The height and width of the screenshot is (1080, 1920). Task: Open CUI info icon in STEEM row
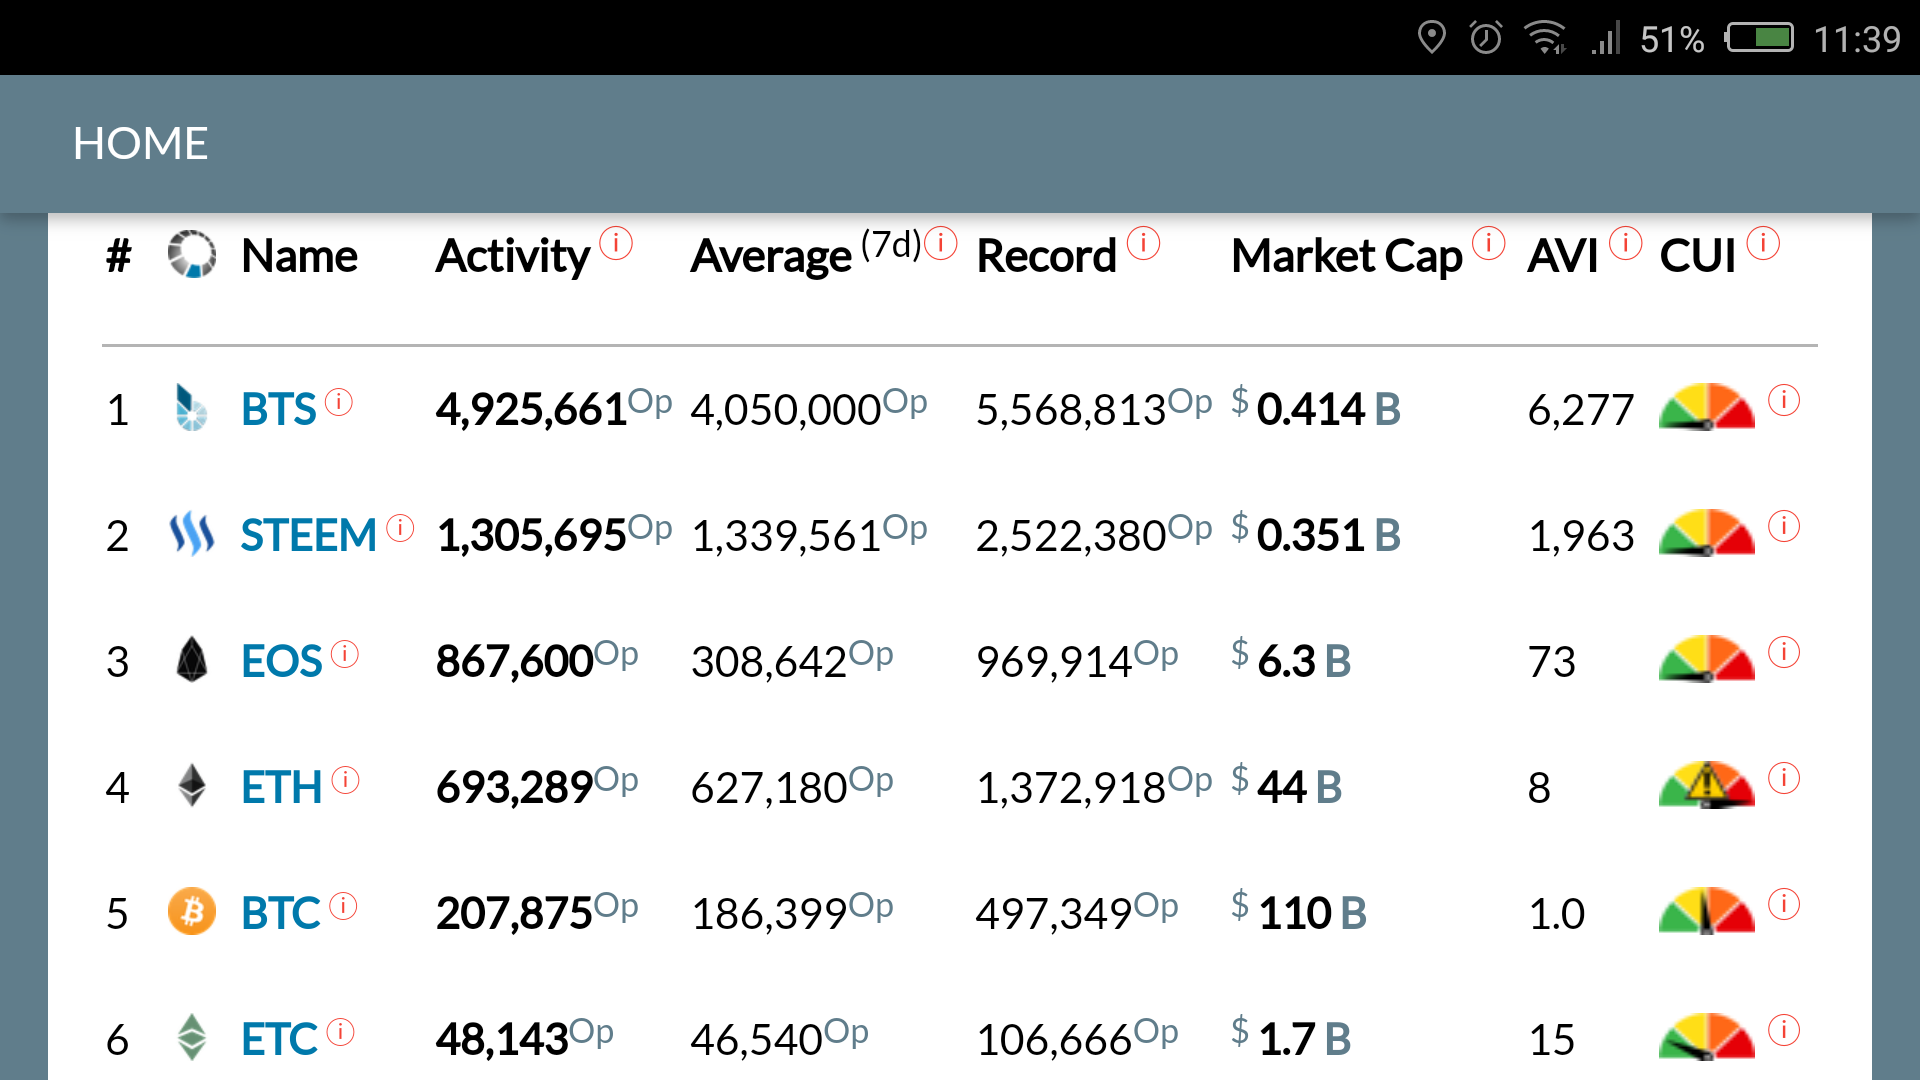[x=1784, y=526]
